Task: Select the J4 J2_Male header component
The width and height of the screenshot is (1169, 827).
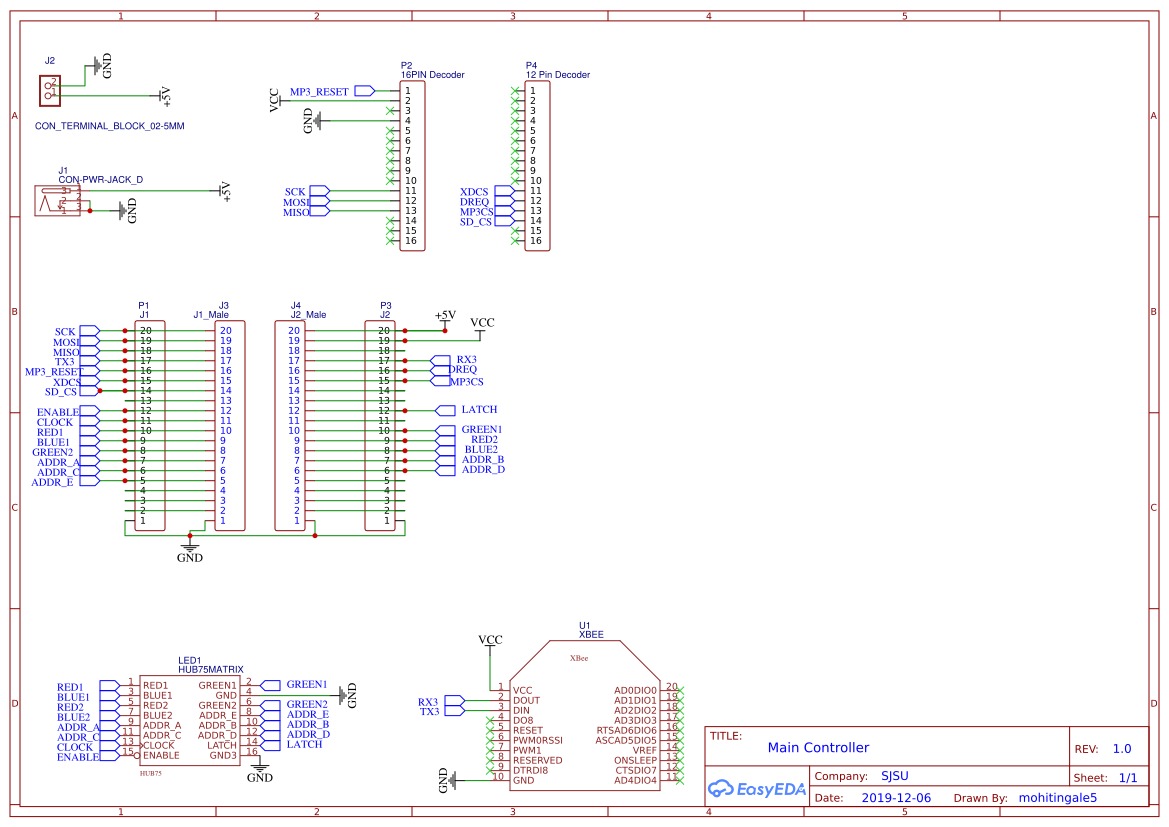Action: pyautogui.click(x=290, y=426)
